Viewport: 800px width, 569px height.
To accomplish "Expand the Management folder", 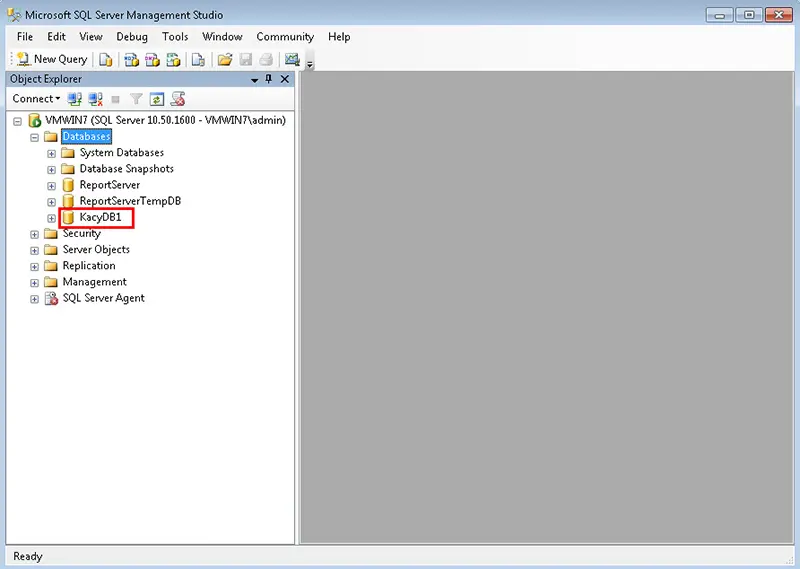I will [34, 283].
